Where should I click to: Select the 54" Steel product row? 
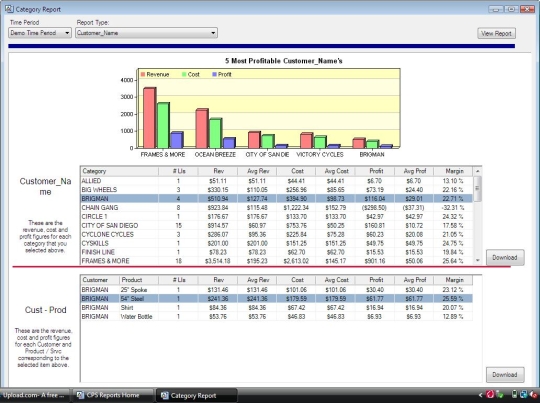277,299
